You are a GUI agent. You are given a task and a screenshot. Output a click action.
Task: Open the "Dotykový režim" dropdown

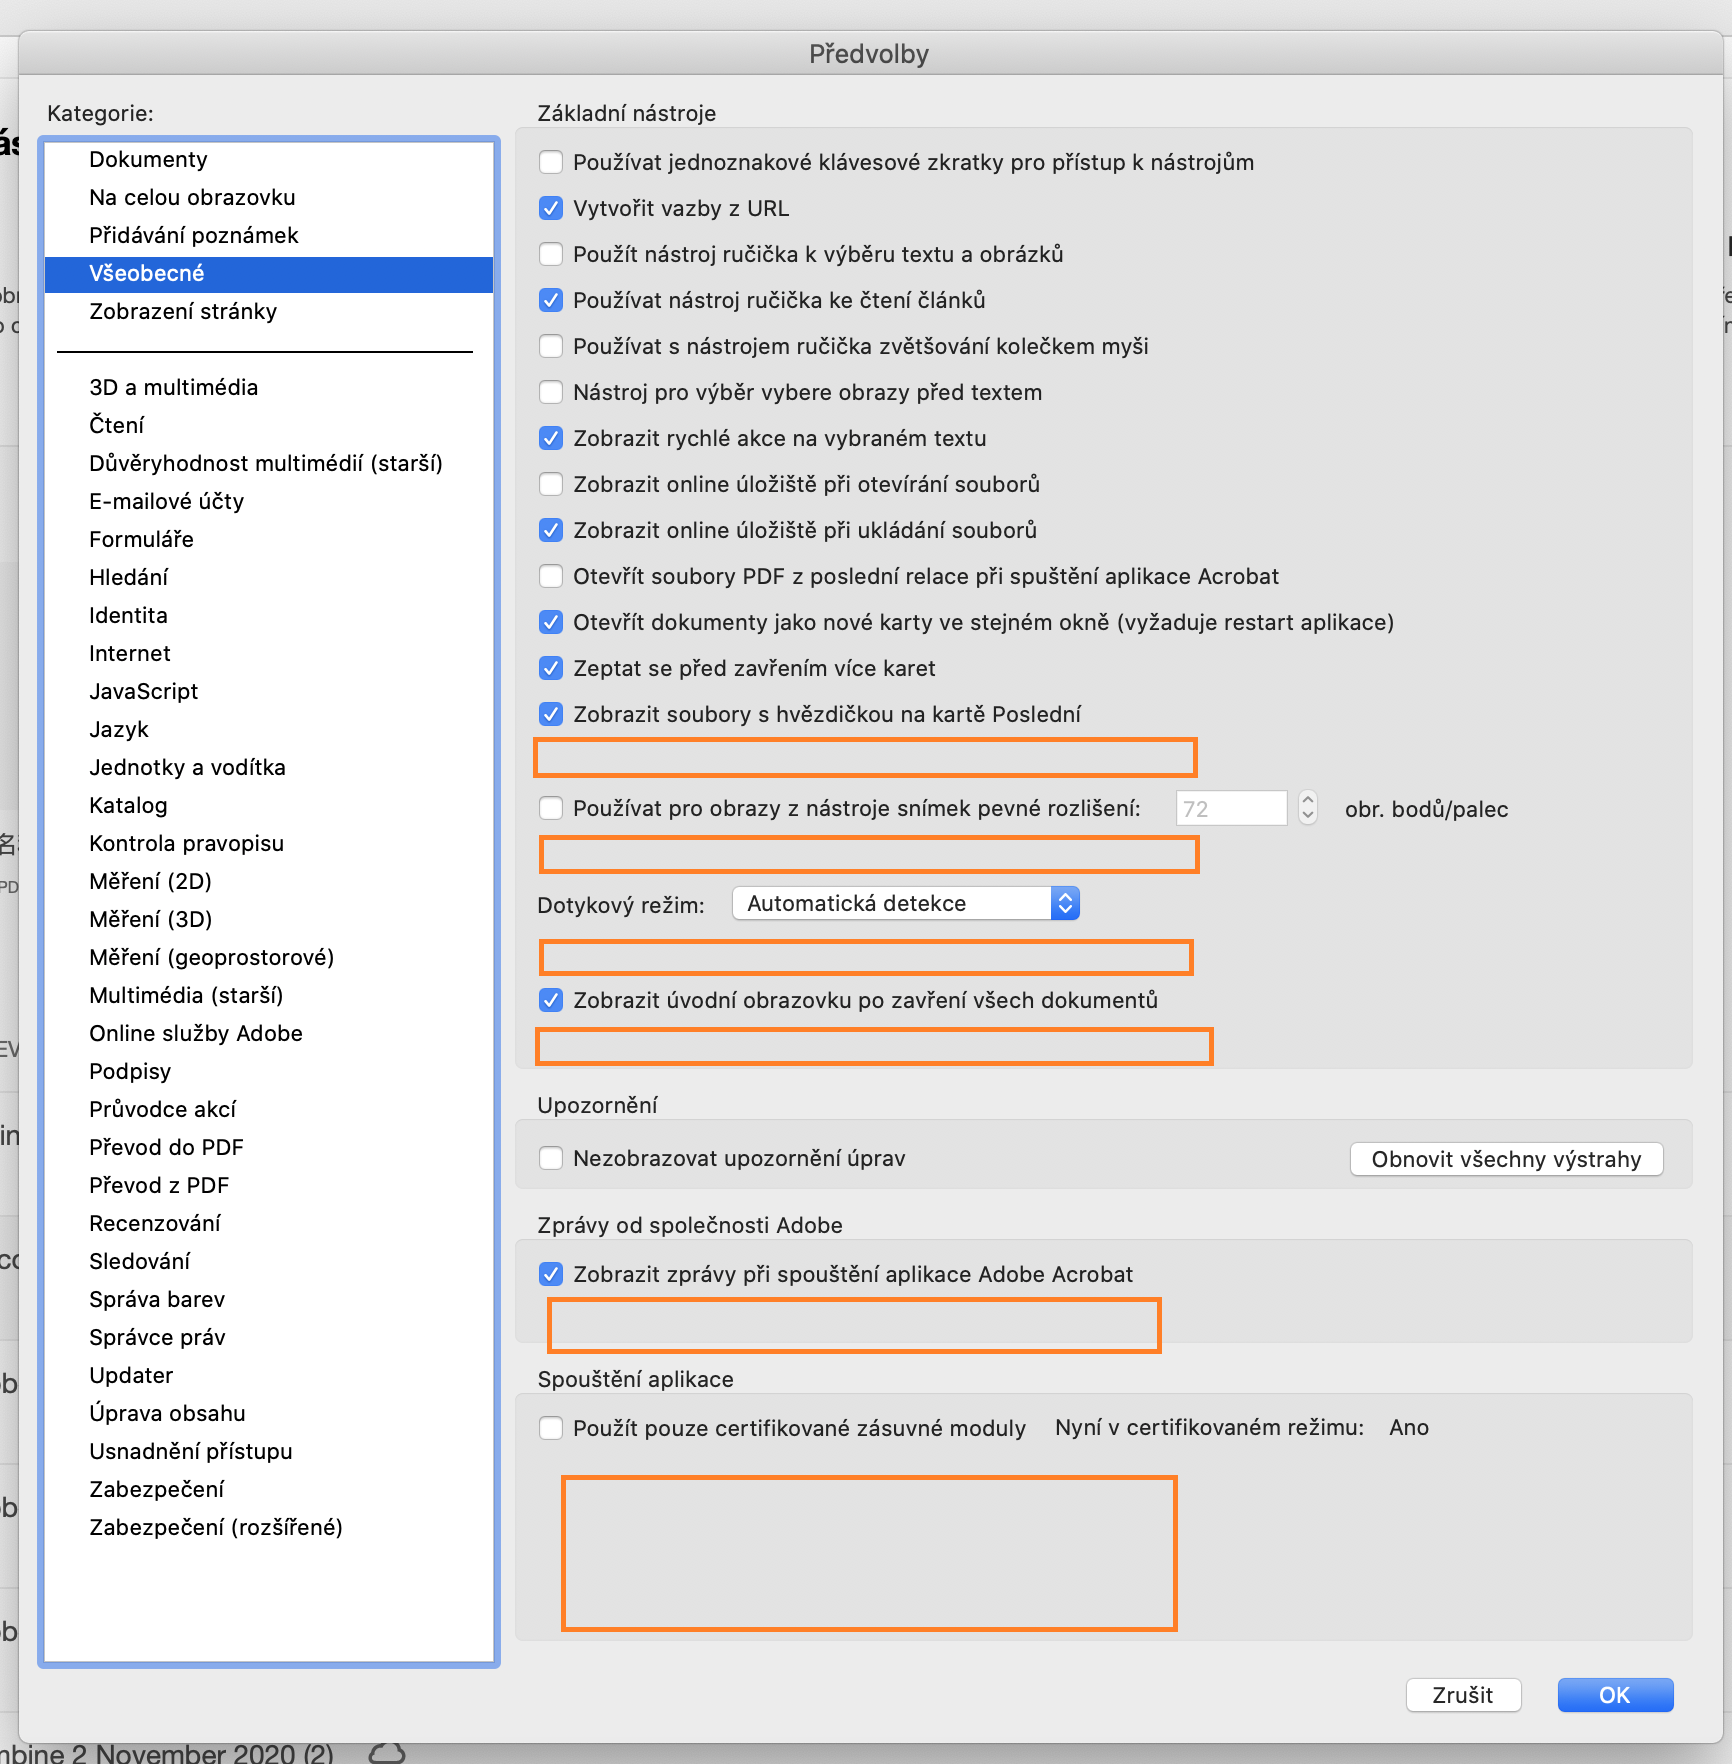pos(904,902)
